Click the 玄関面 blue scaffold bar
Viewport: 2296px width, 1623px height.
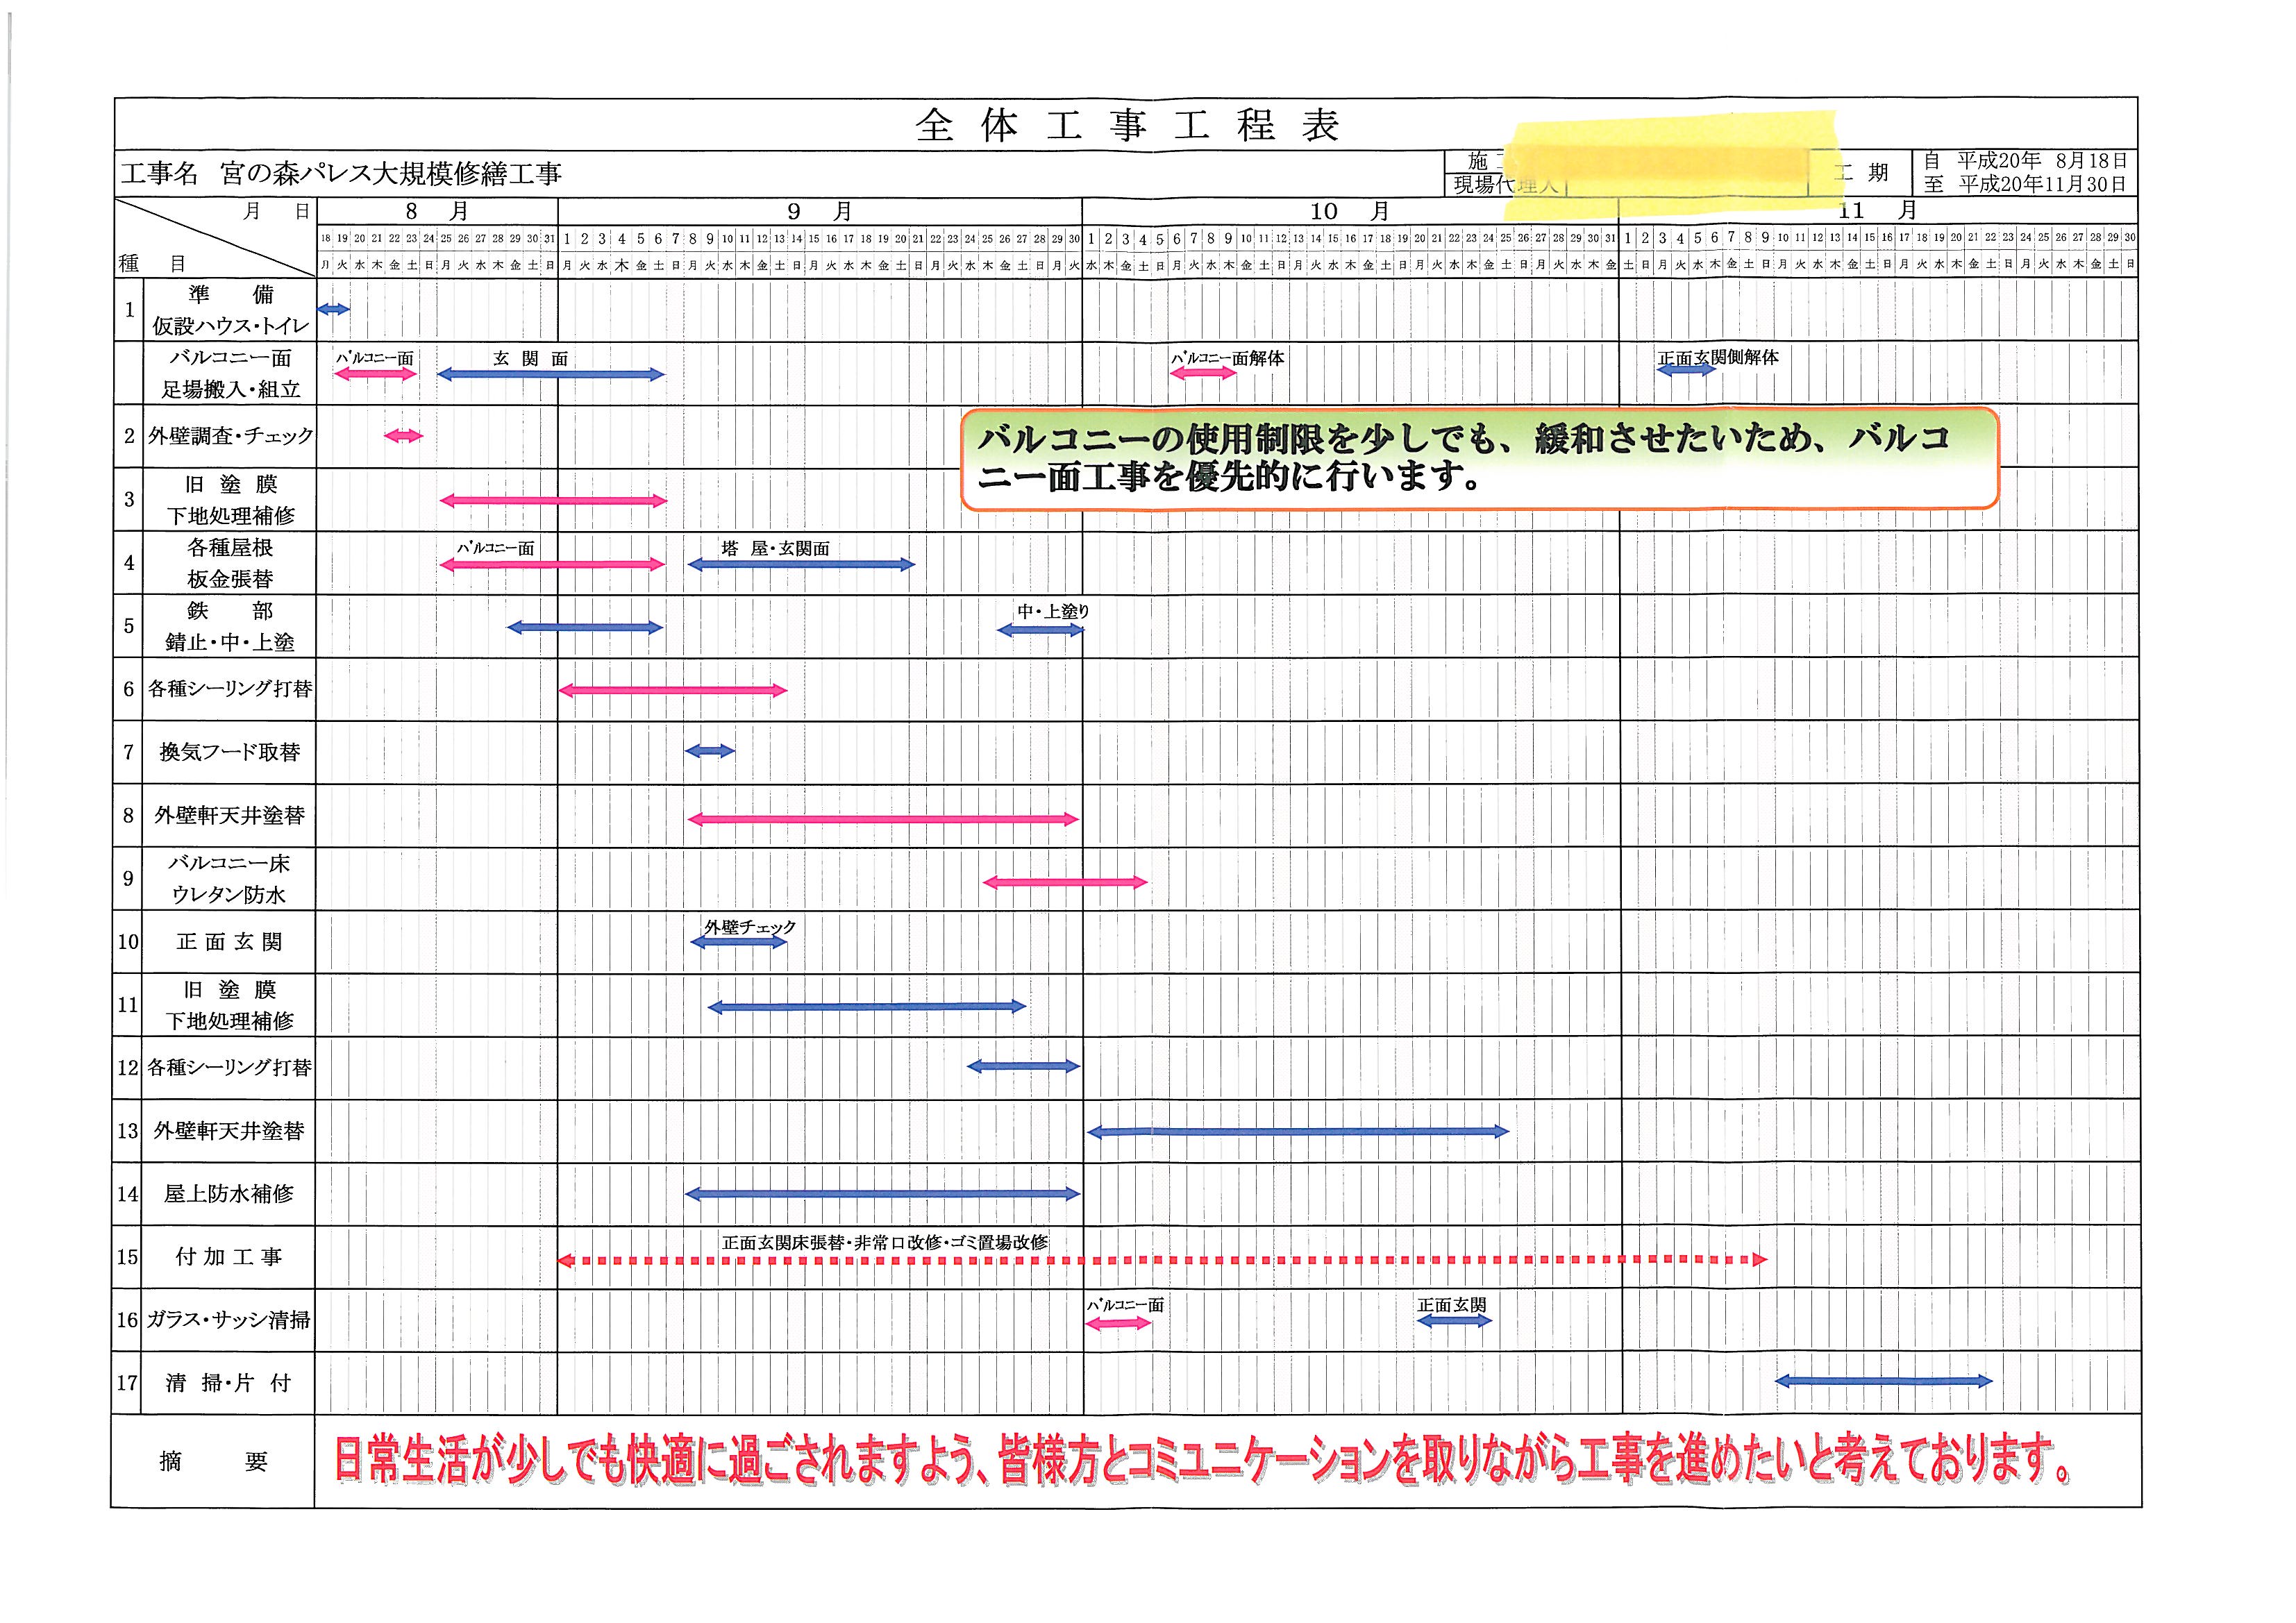click(x=551, y=375)
